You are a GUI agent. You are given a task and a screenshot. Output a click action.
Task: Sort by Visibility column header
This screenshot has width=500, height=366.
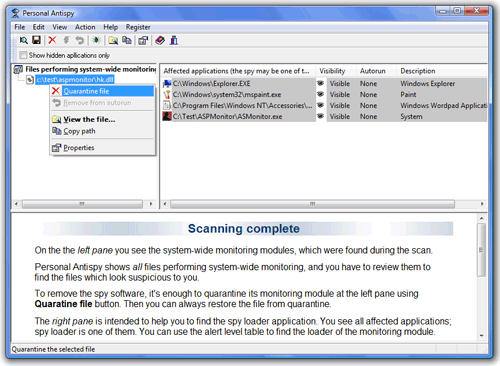click(336, 71)
